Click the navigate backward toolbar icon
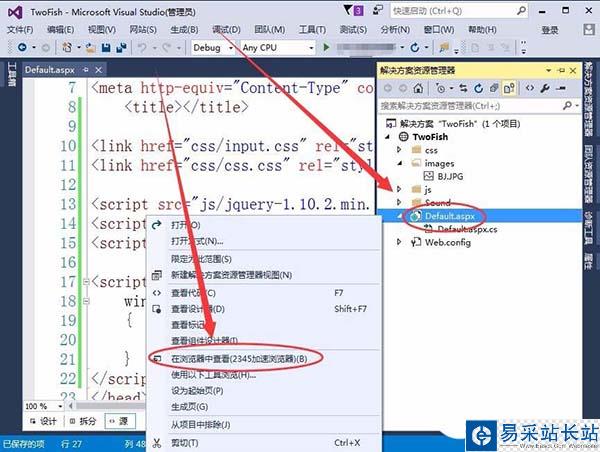Screen dimensions: 600x452 [x=22, y=47]
